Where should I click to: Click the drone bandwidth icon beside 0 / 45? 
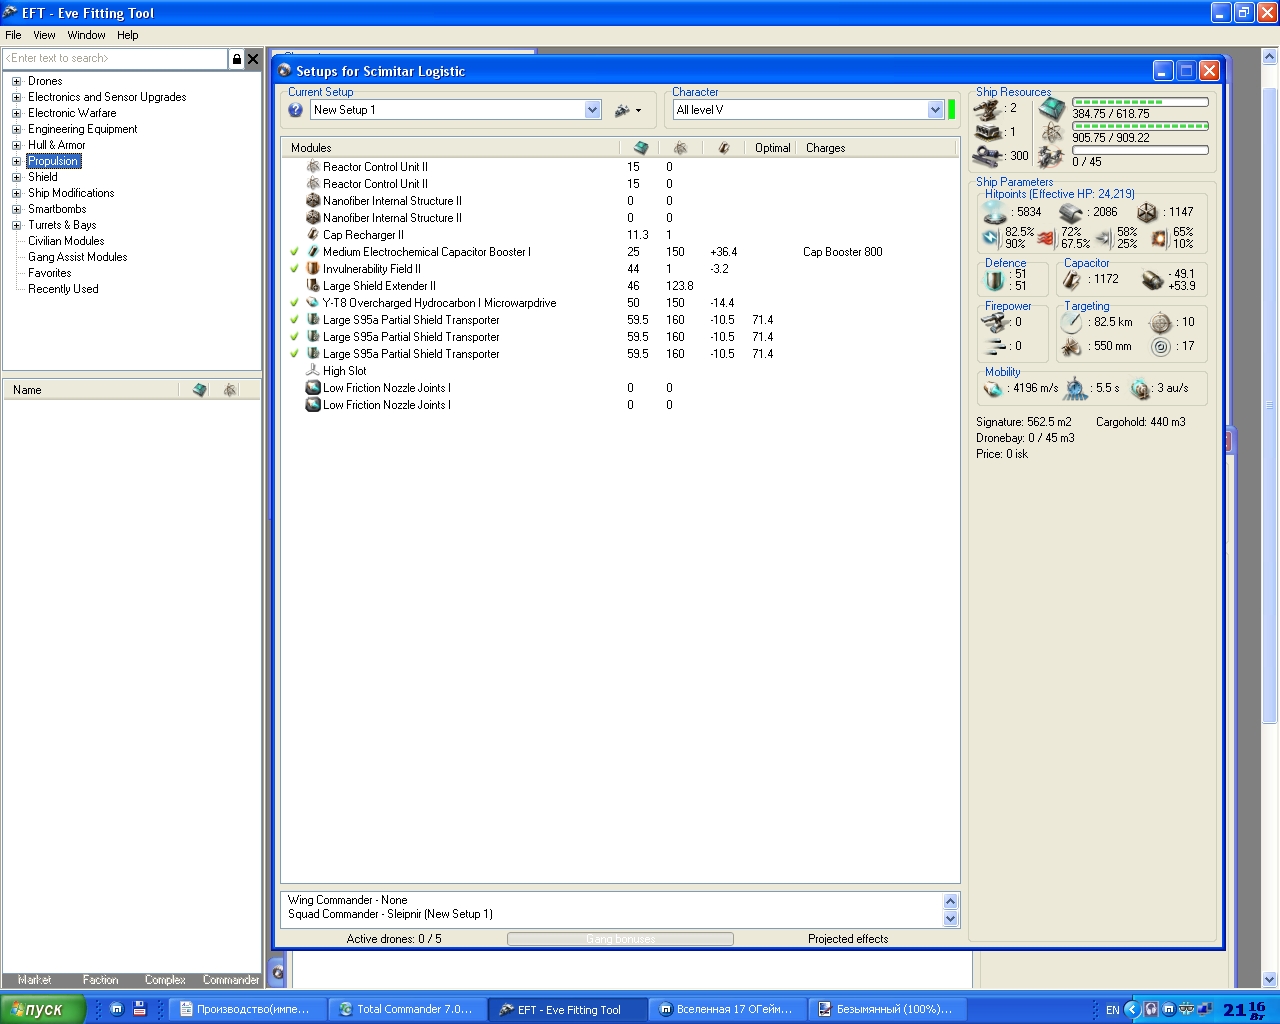1051,157
